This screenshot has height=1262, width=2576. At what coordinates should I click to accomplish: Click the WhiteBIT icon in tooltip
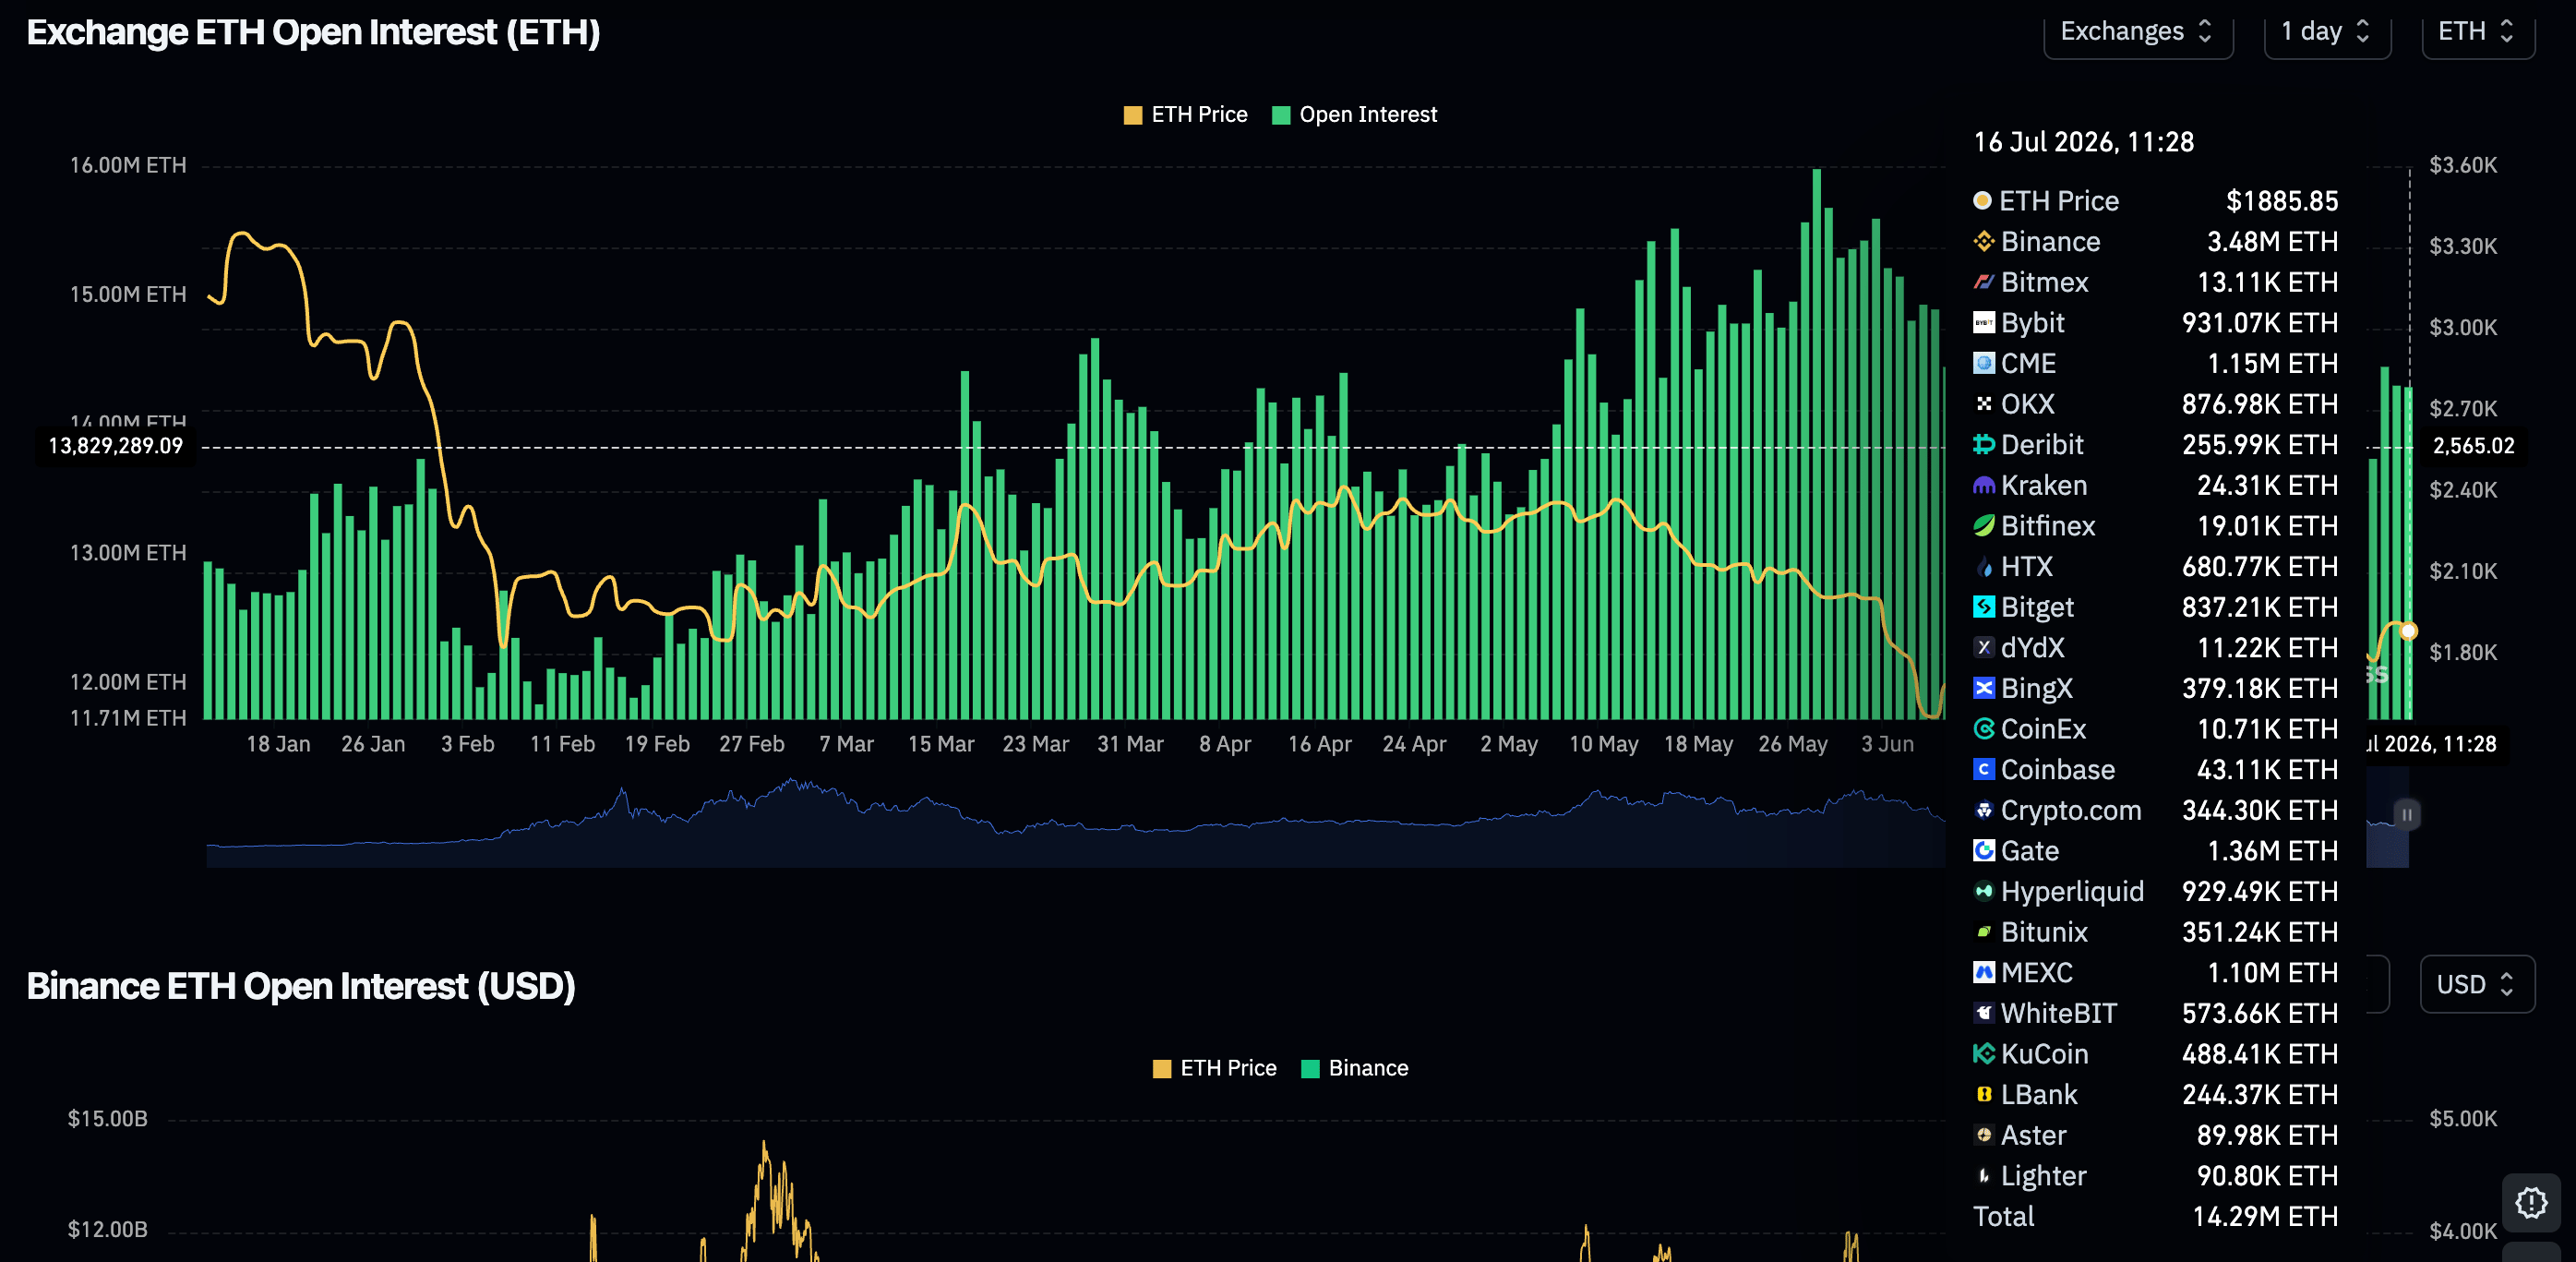(x=1983, y=1013)
